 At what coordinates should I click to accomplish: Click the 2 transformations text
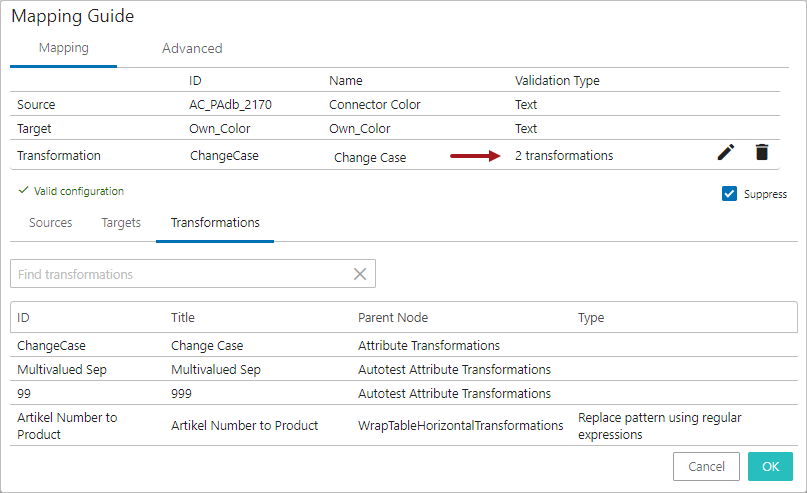click(564, 156)
